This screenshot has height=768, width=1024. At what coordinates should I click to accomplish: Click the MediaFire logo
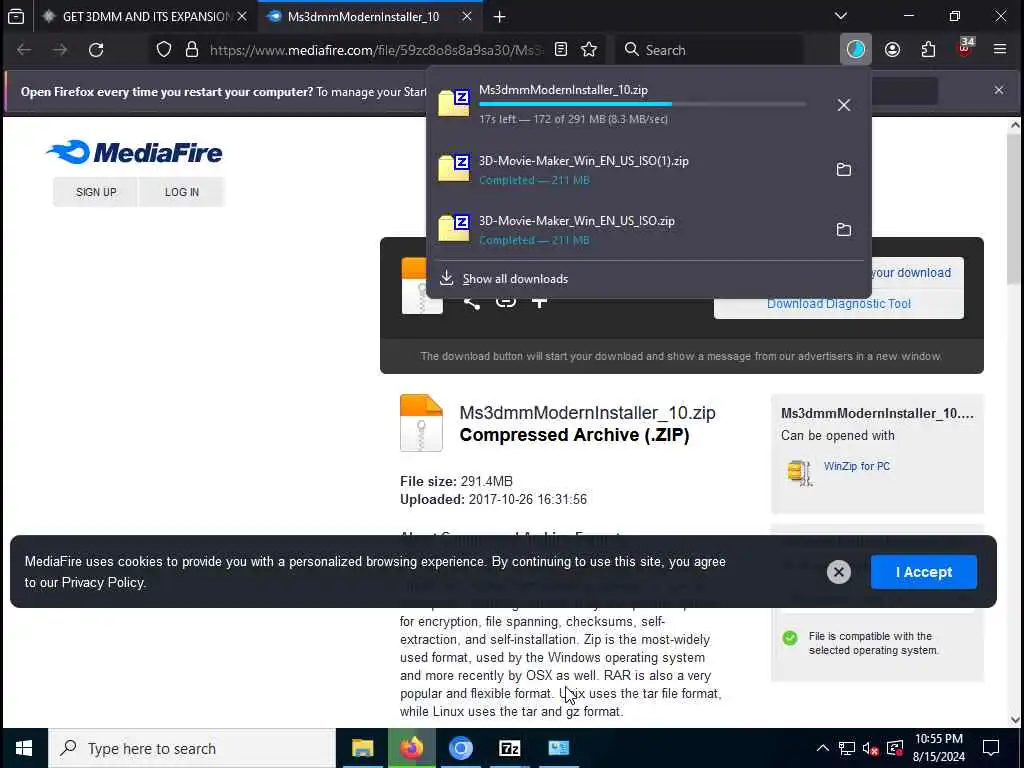pyautogui.click(x=135, y=152)
